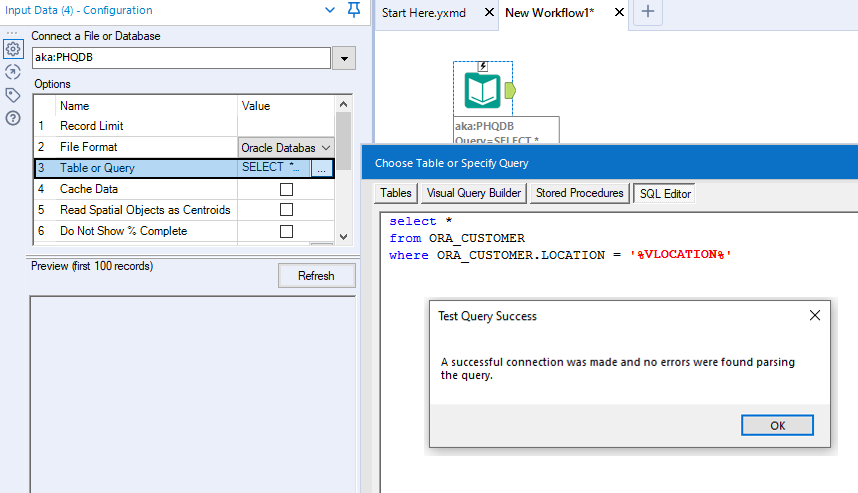Close the Start Here.yxmd tab
Viewport: 858px width, 493px height.
pyautogui.click(x=489, y=12)
